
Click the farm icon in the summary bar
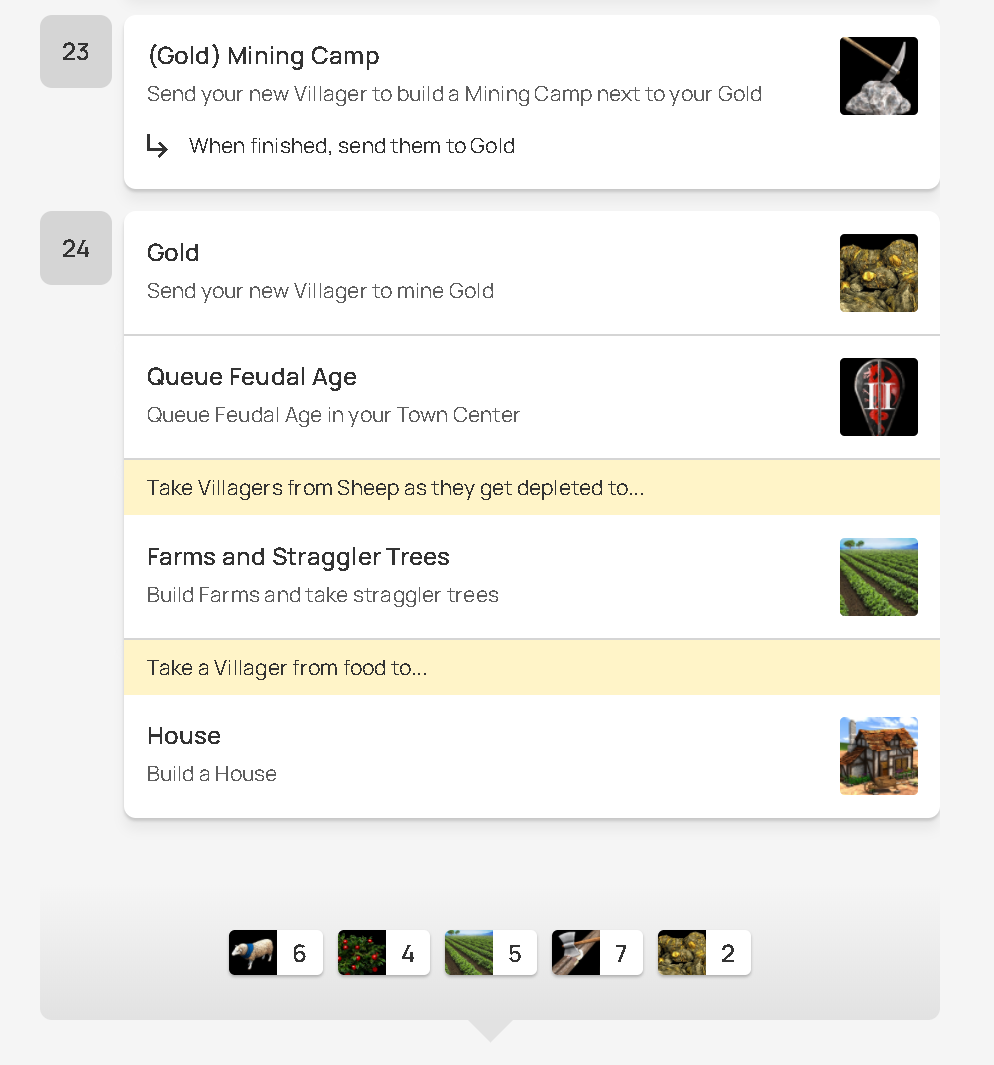(x=469, y=953)
